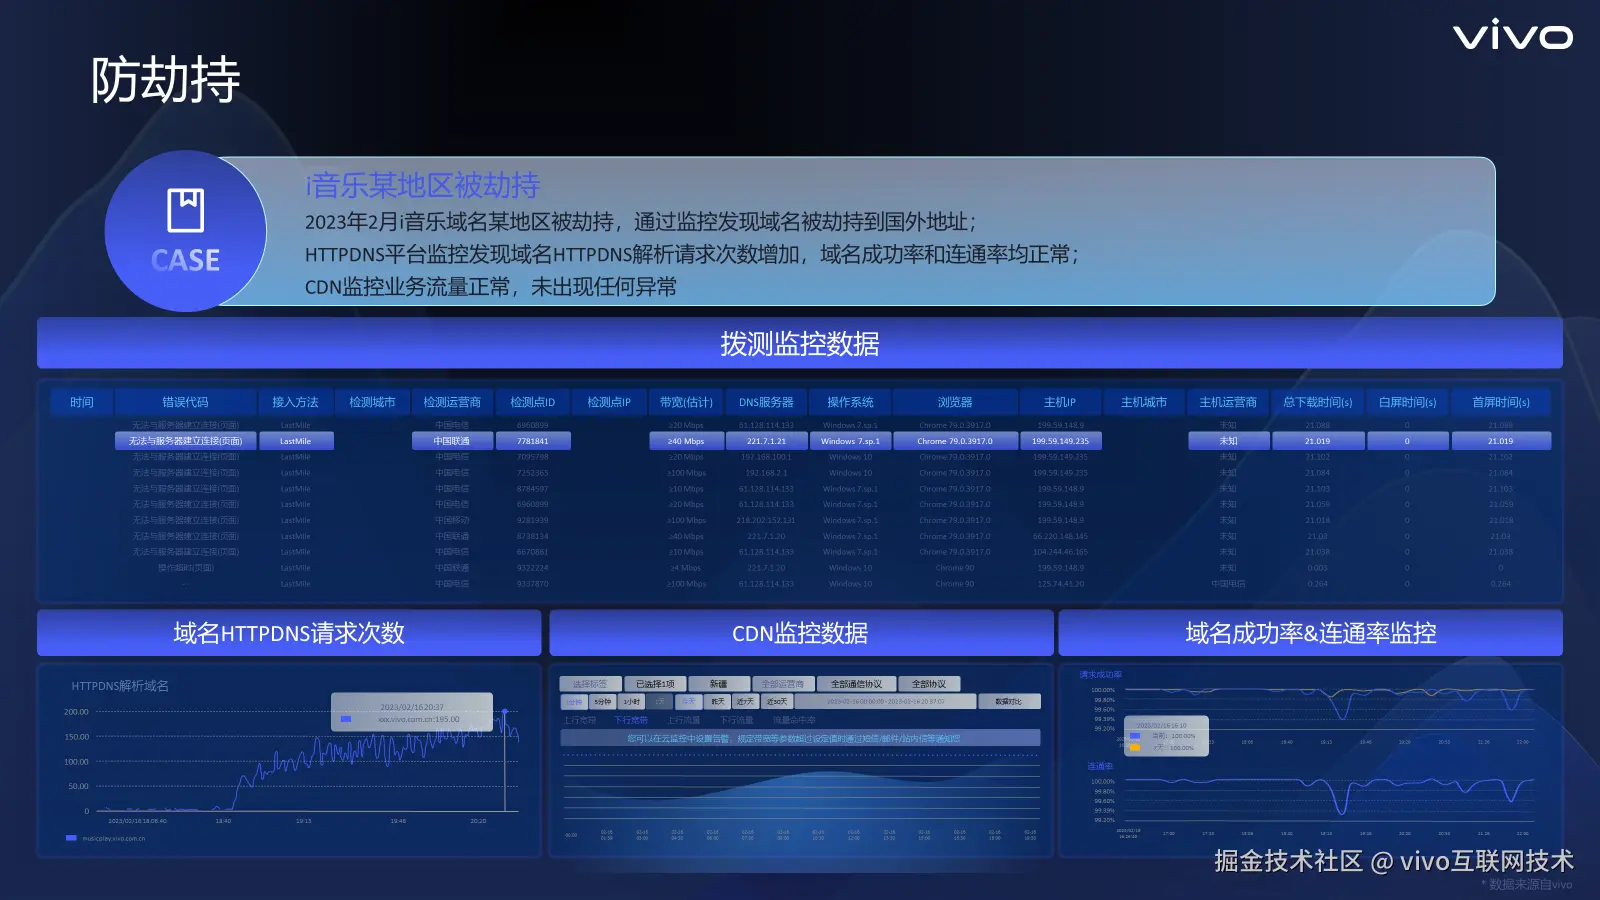
Task: Click the 检测点IP column header
Action: pos(609,402)
